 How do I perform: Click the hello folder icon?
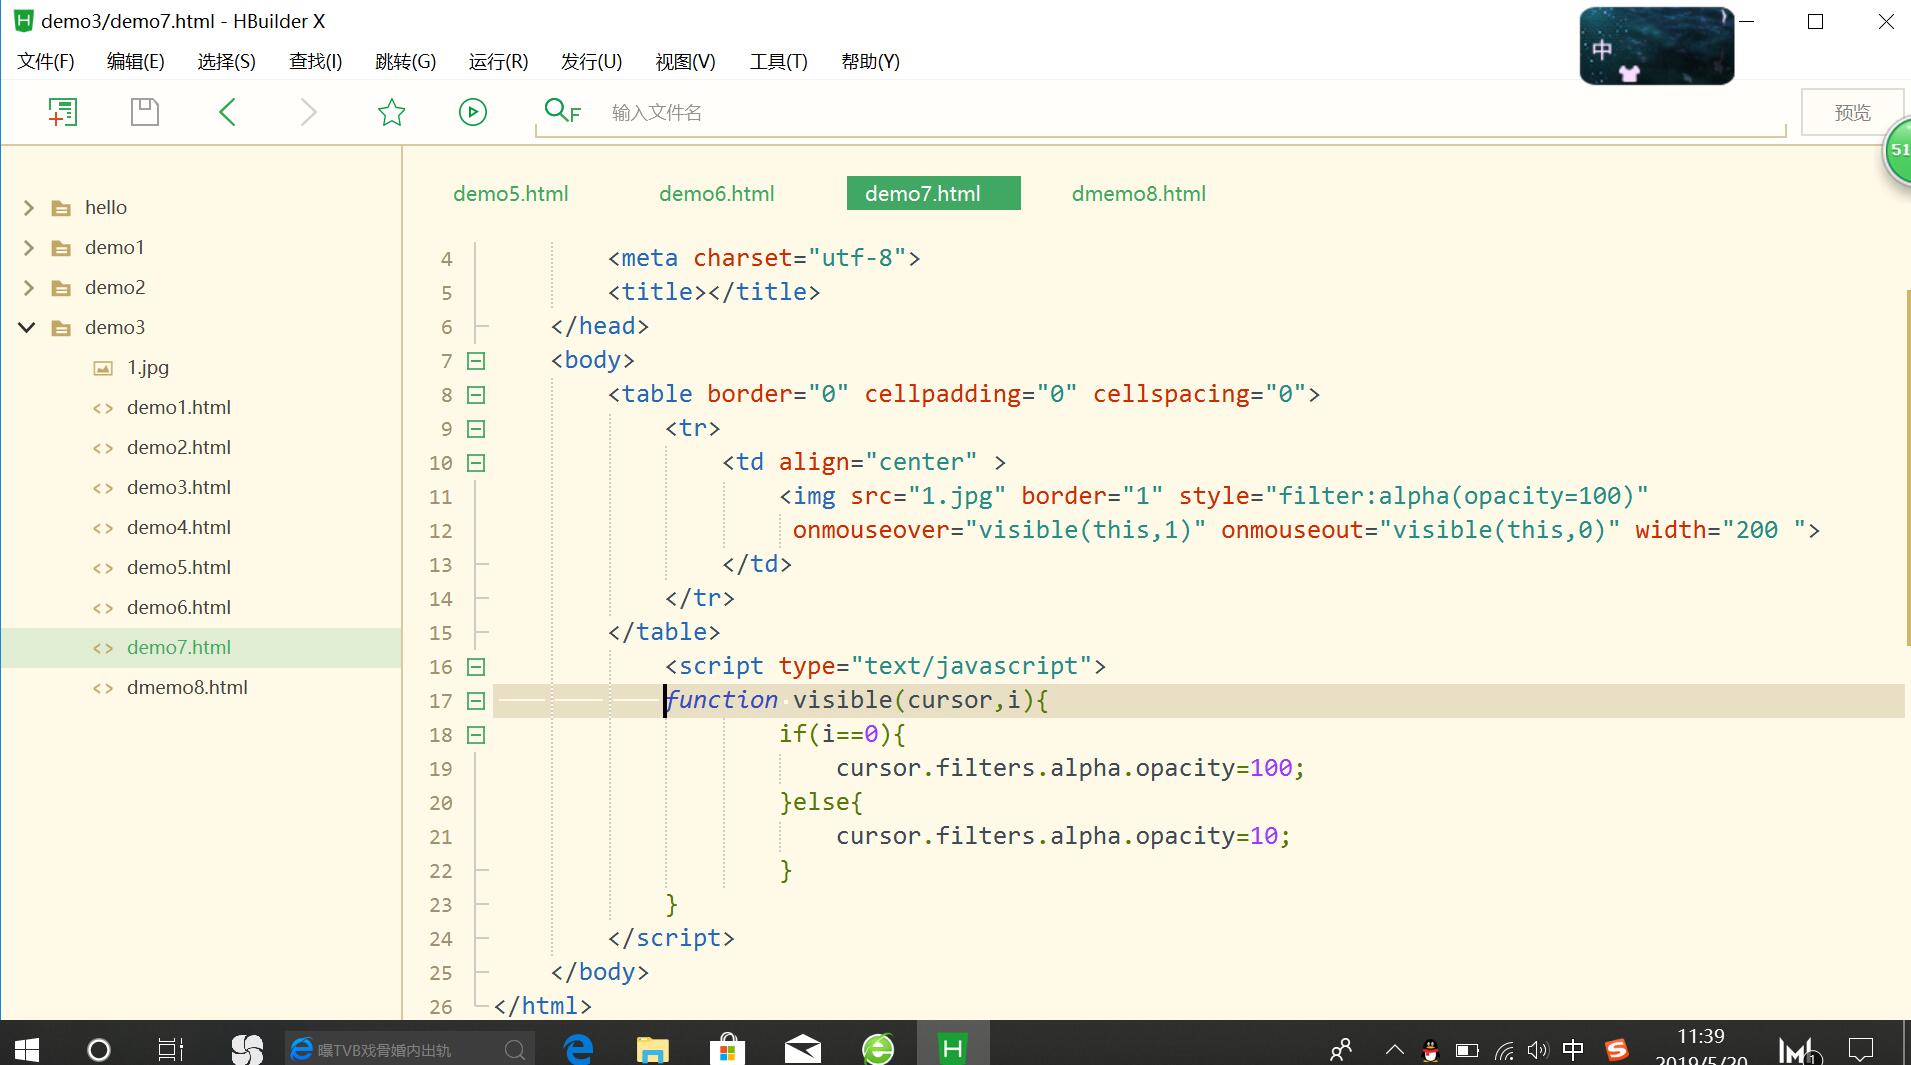62,208
